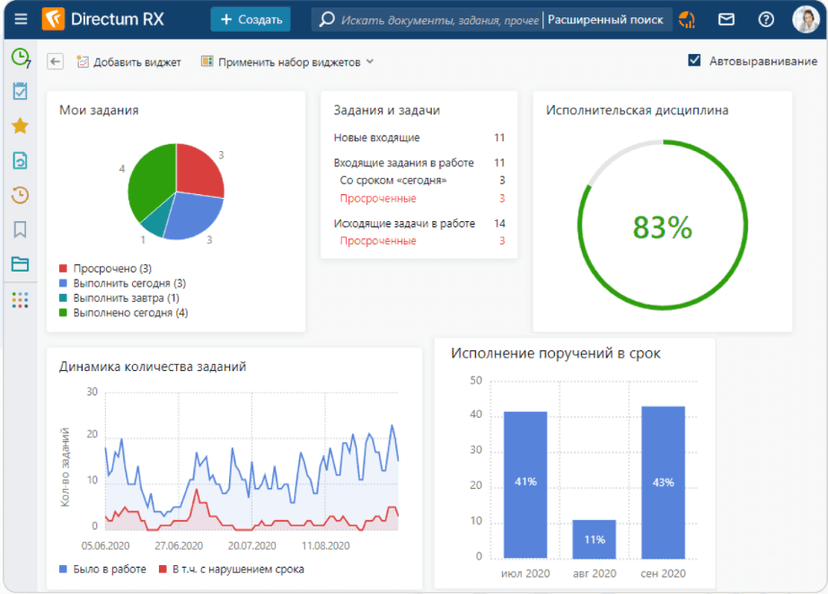Click the red Просрочено legend swatch
828x594 pixels.
[x=64, y=269]
